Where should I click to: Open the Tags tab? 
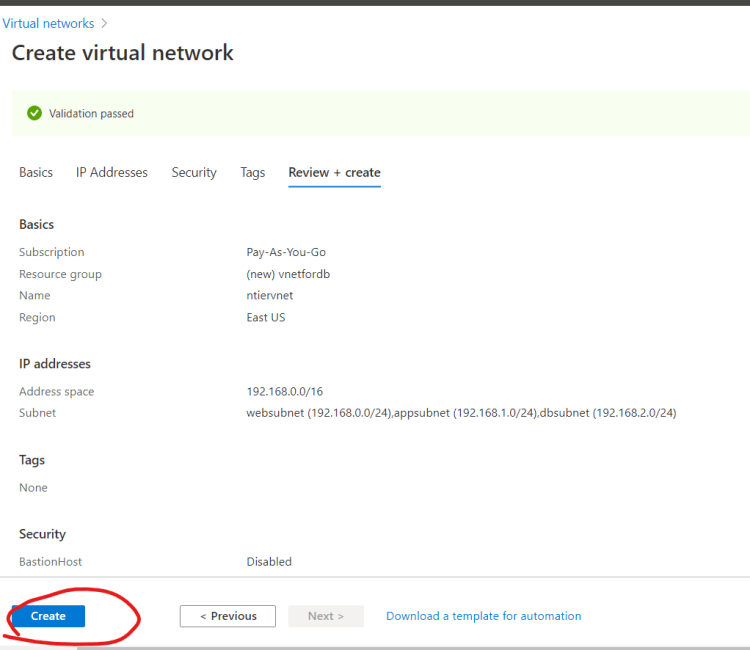click(253, 172)
